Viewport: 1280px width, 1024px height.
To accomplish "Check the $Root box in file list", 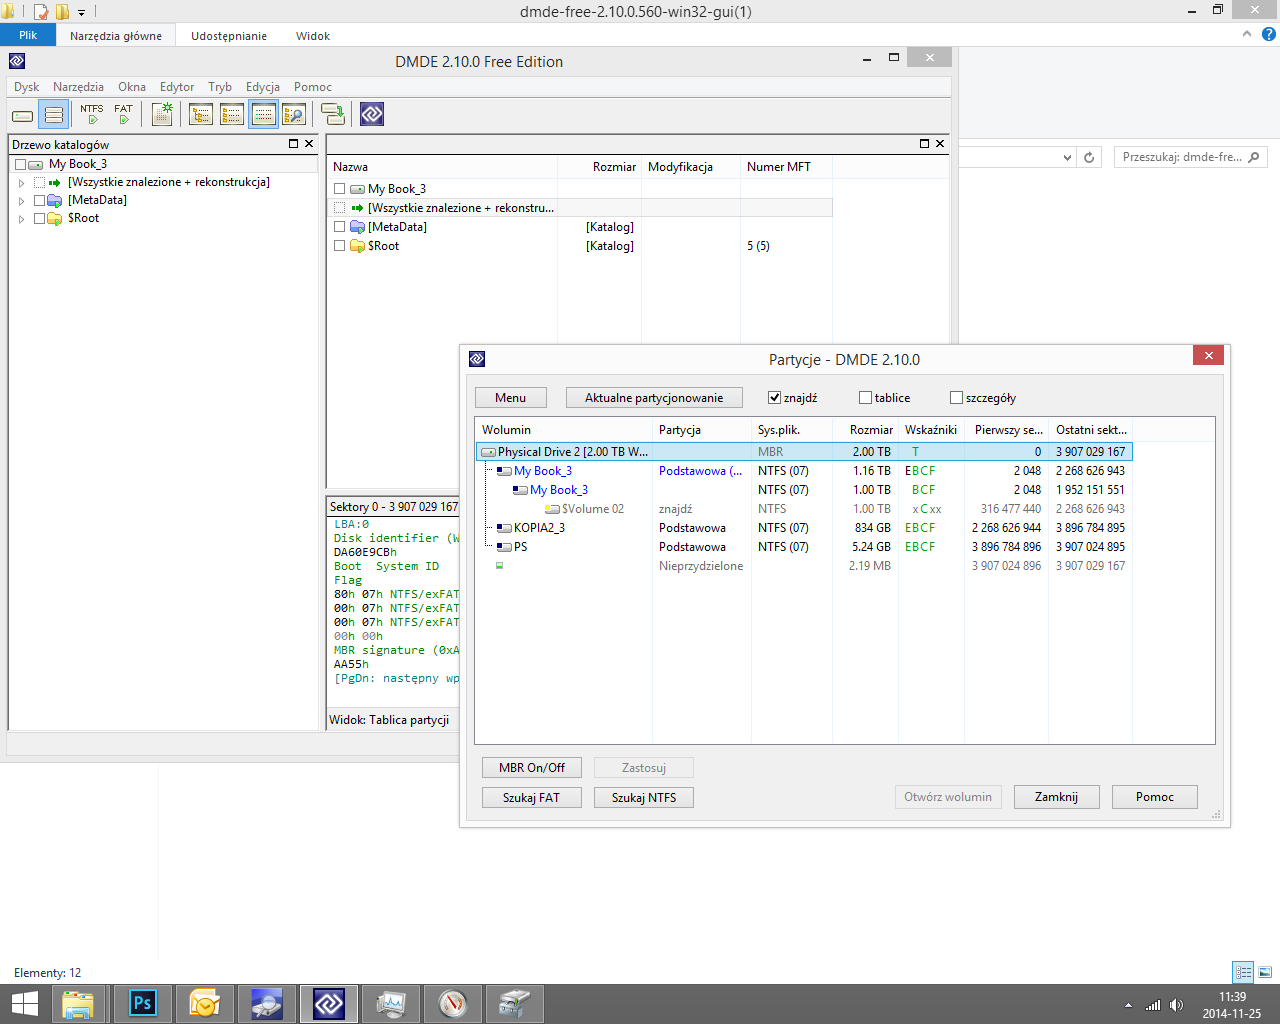I will 339,246.
